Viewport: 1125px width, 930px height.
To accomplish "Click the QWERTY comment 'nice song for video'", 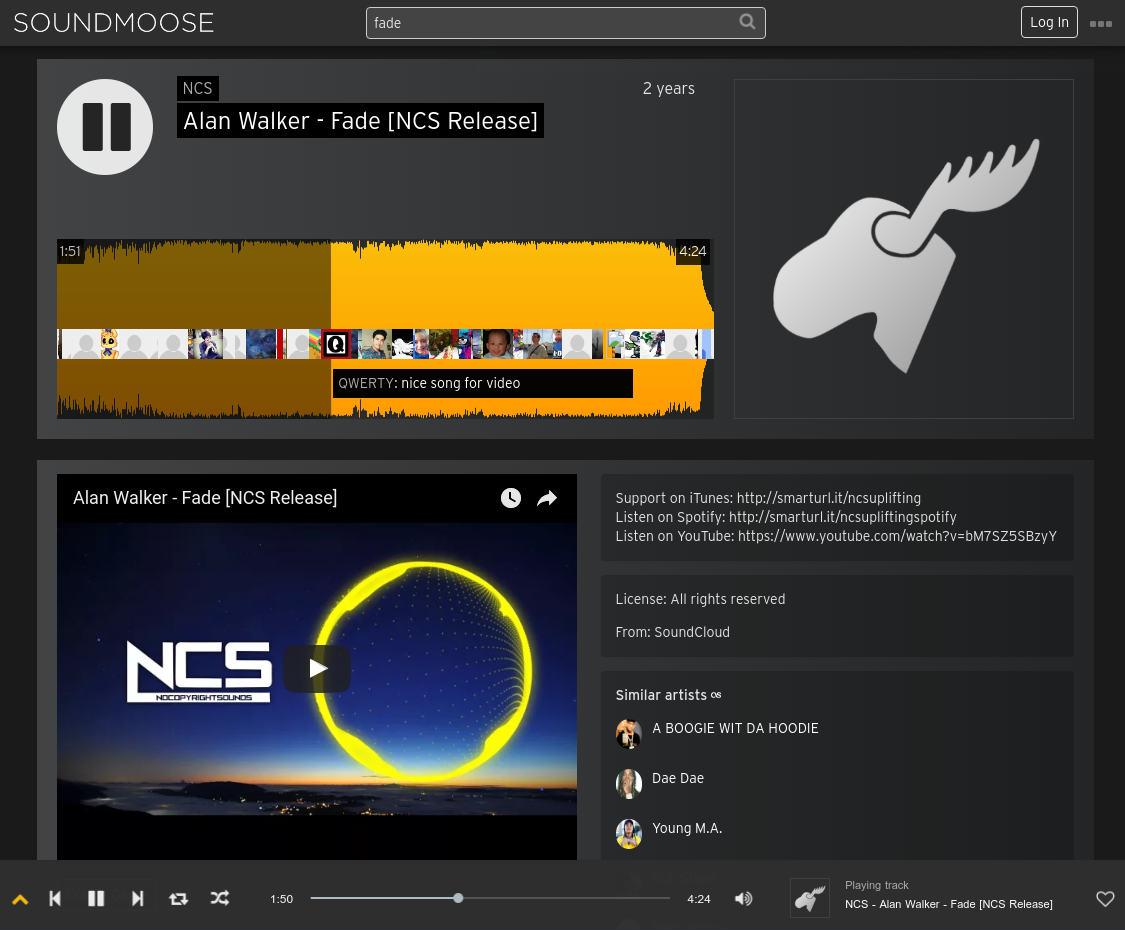I will [483, 383].
